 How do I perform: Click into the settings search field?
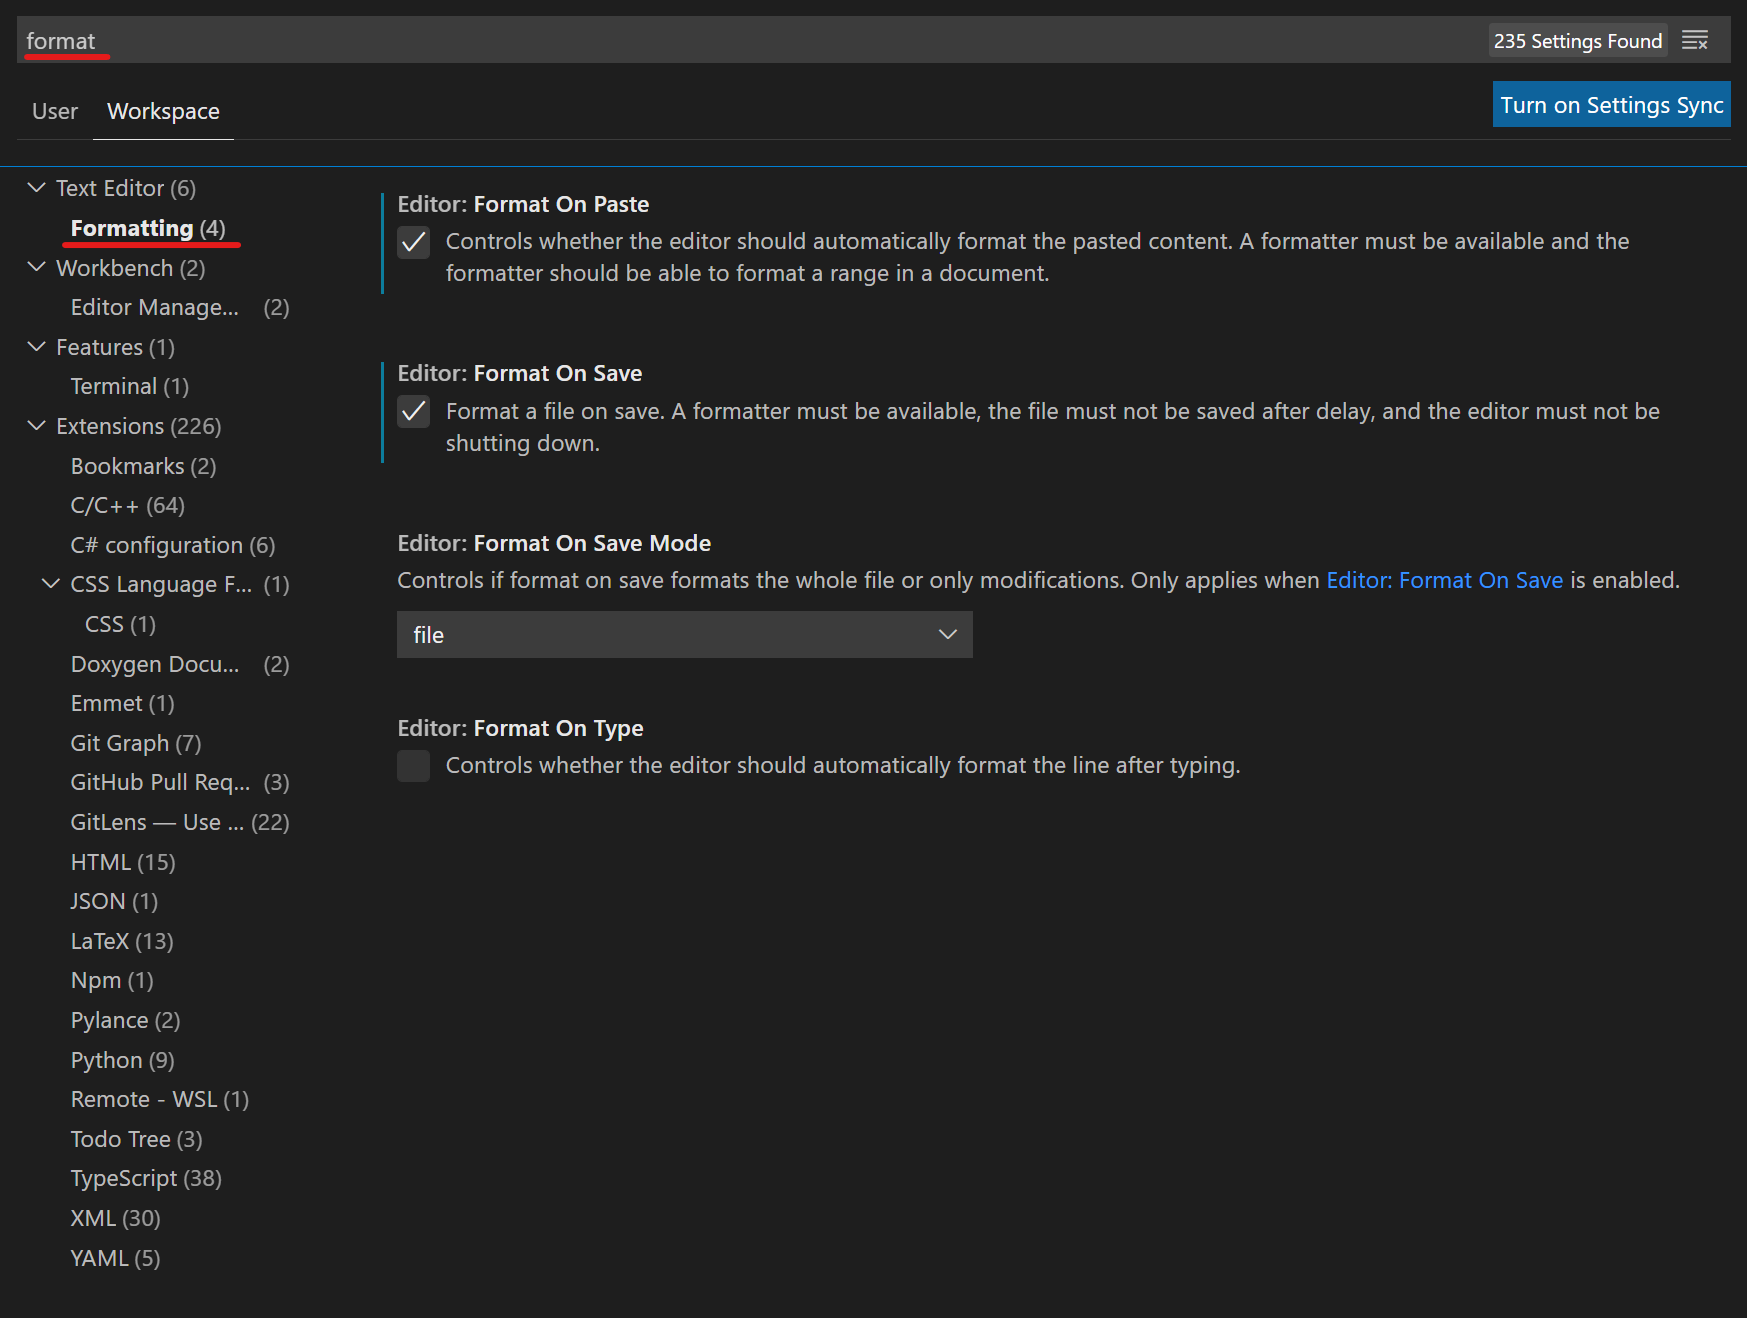(700, 41)
